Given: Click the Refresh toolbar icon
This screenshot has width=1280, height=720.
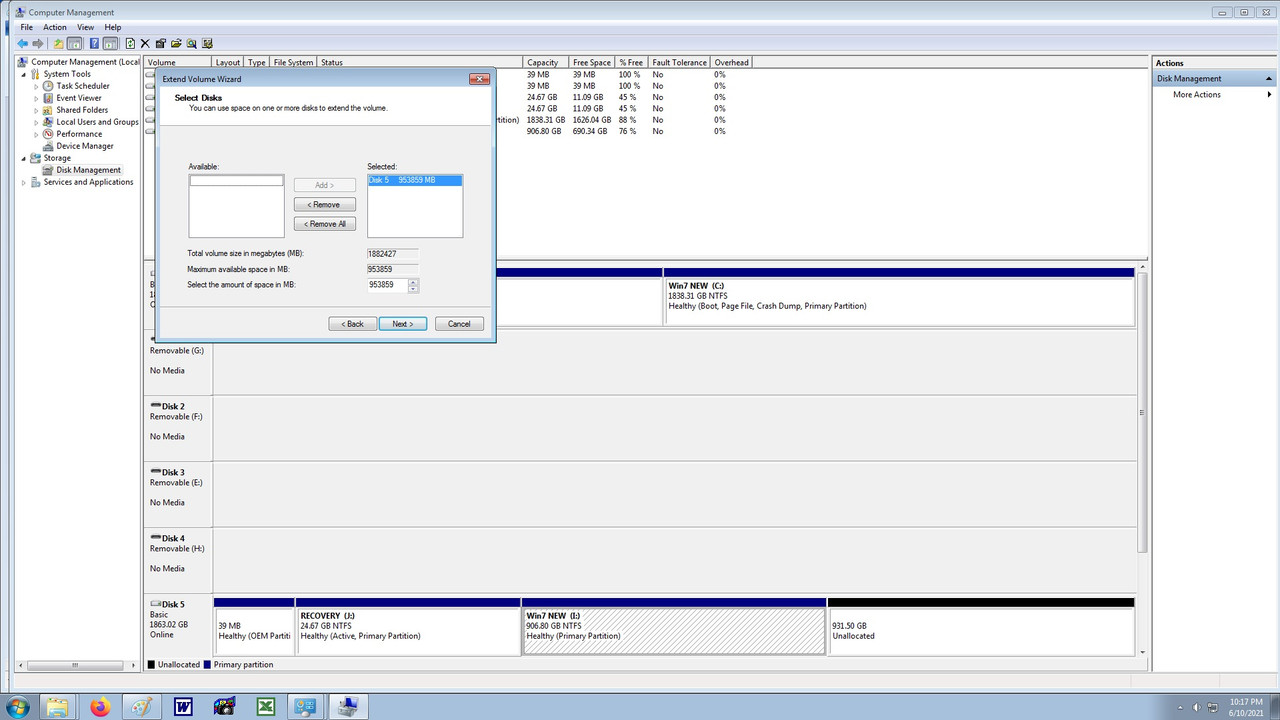Looking at the screenshot, I should point(130,43).
